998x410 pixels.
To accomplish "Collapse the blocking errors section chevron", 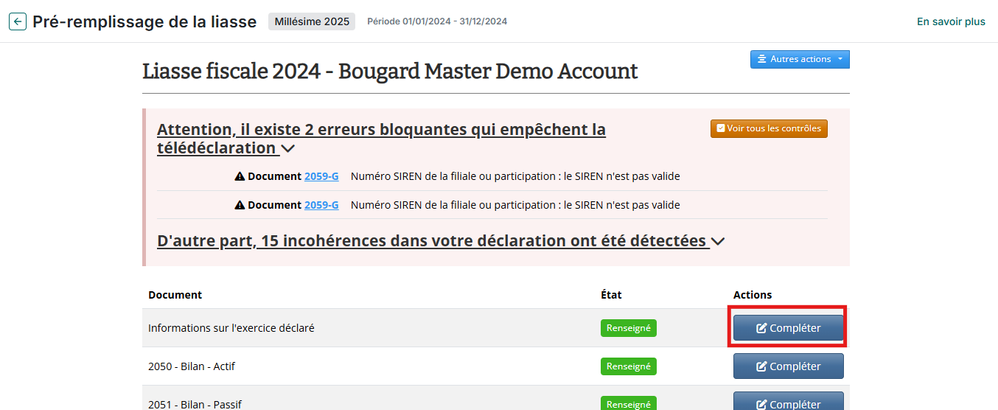I will click(x=288, y=149).
